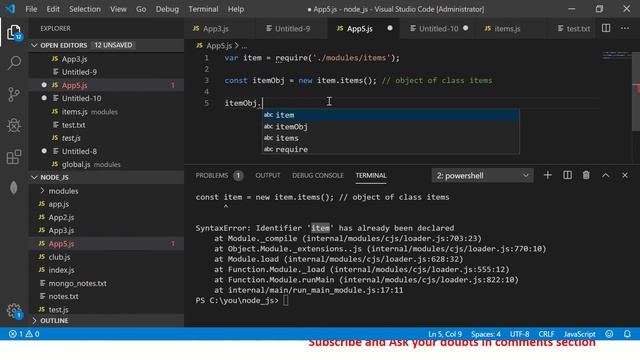This screenshot has height=360, width=640.
Task: Switch to the items.js editor tab
Action: point(507,29)
